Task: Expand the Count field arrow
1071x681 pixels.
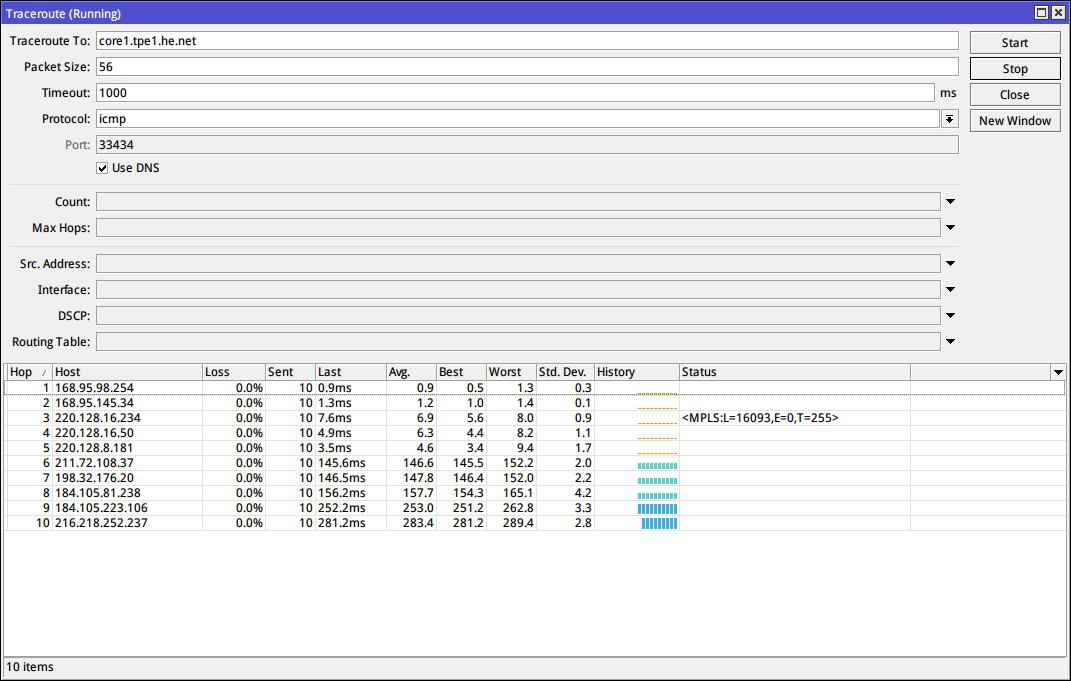Action: coord(950,202)
